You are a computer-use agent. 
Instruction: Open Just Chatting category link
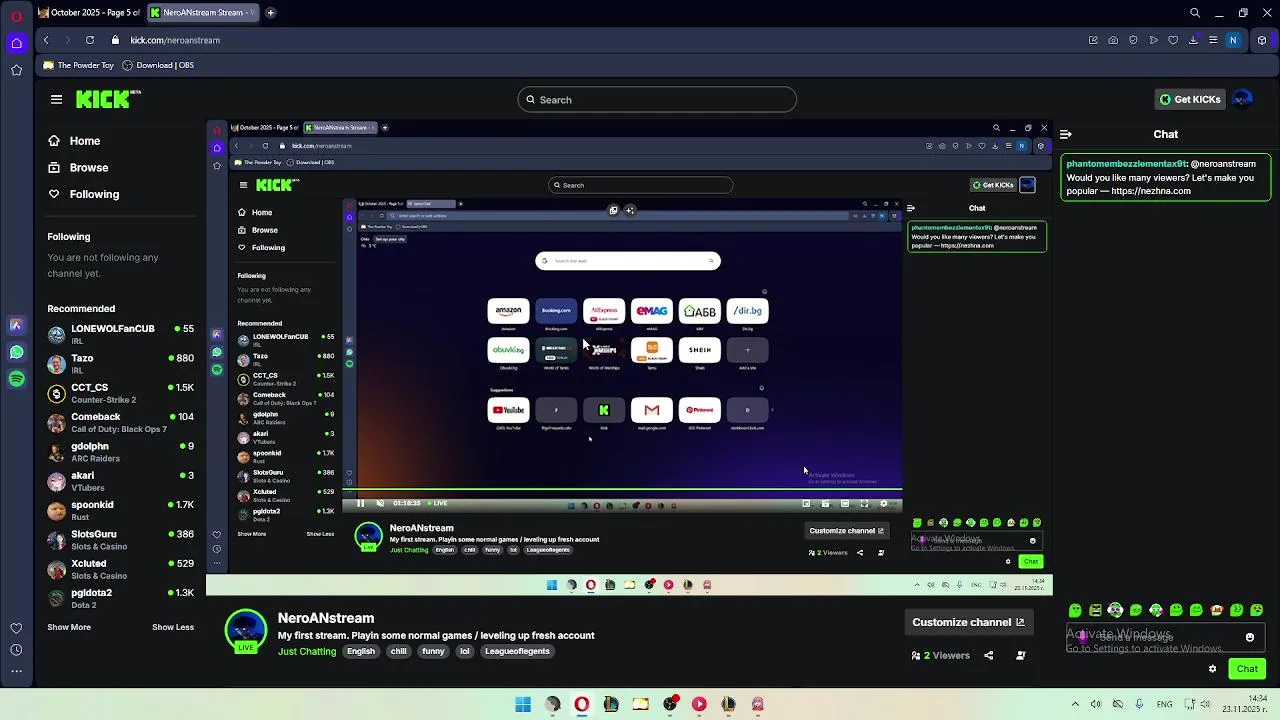pyautogui.click(x=307, y=651)
